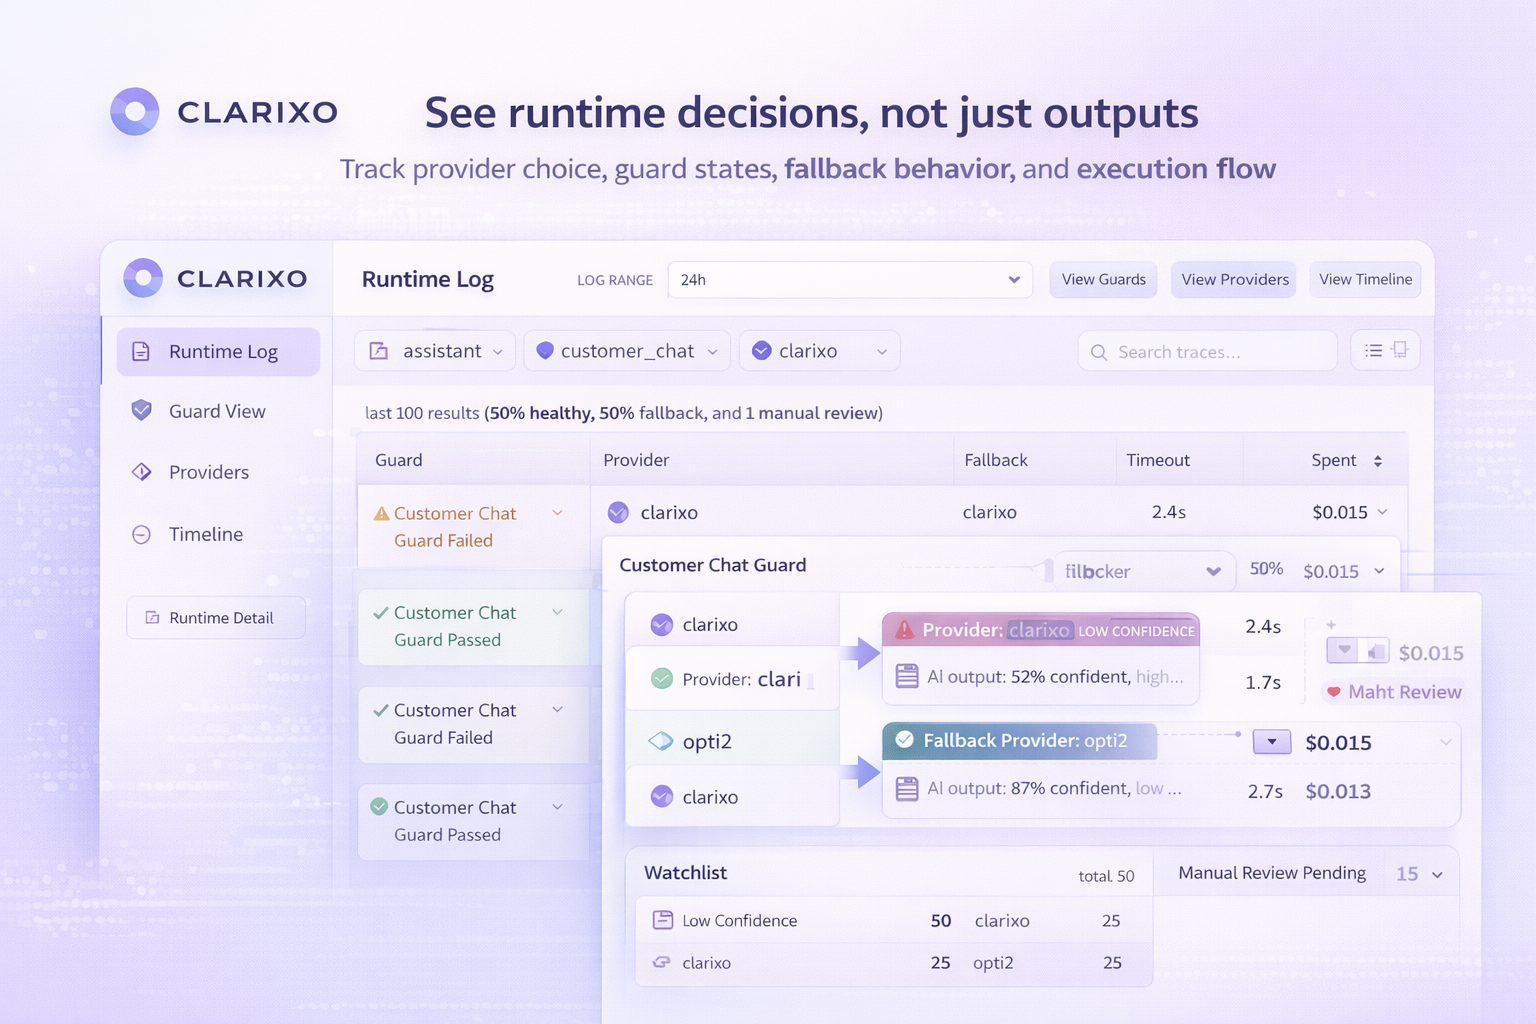Select the opti2 list item

point(732,741)
